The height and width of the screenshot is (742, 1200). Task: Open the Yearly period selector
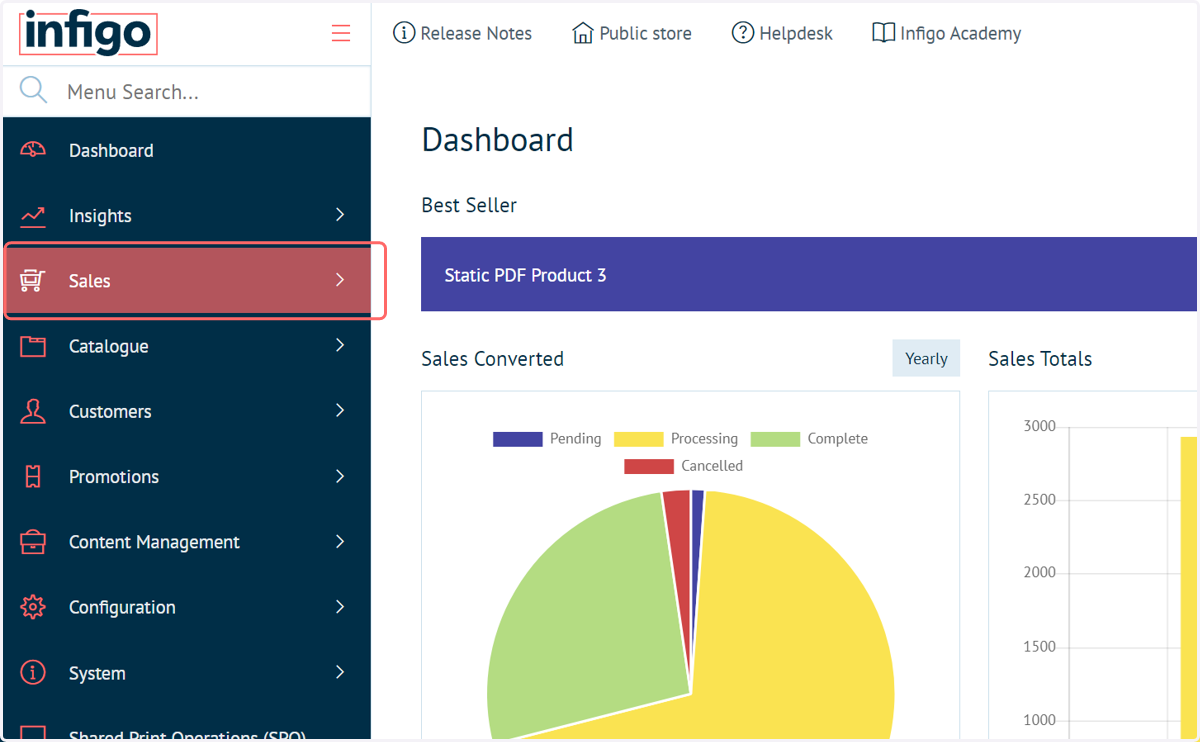pos(926,358)
